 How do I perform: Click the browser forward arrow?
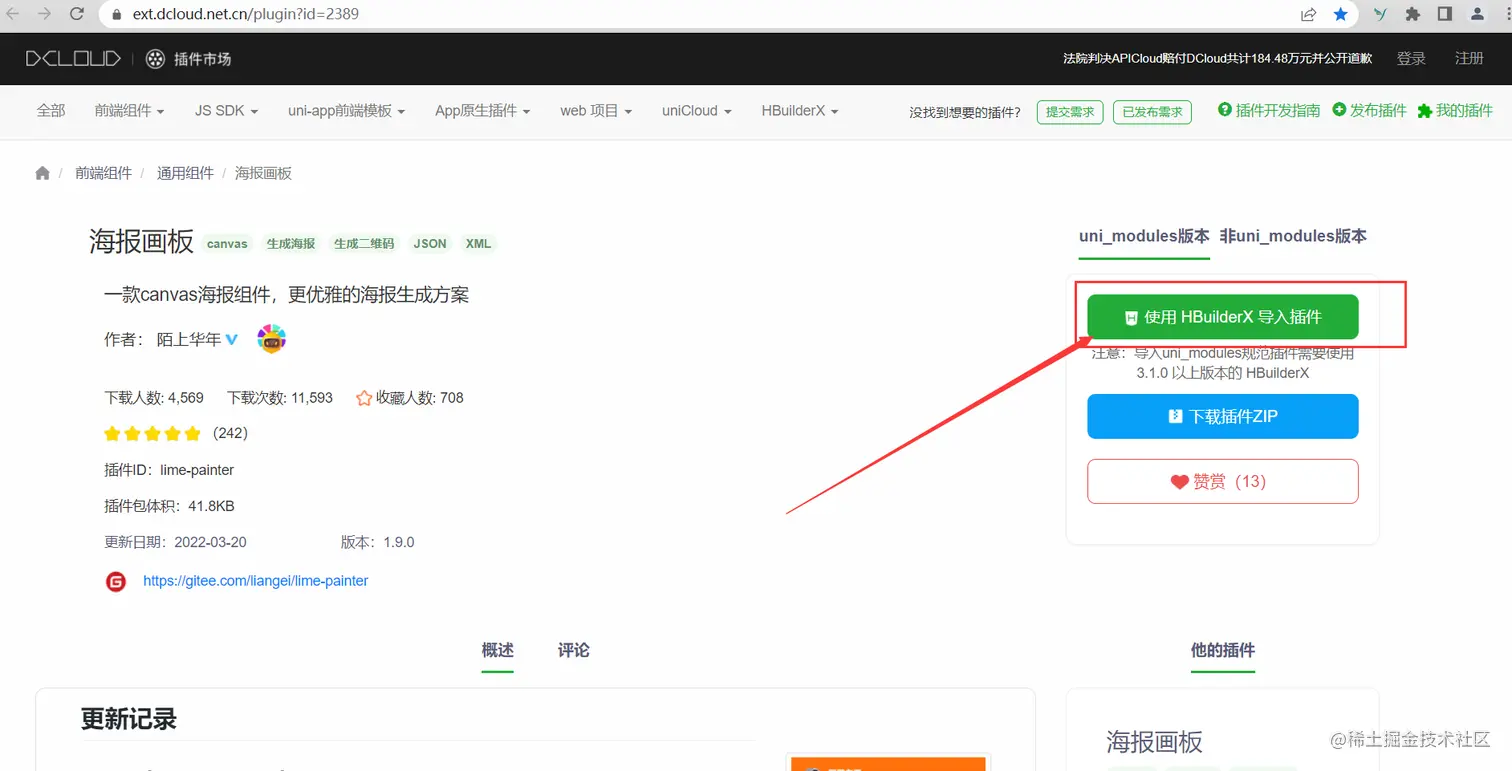click(x=44, y=14)
